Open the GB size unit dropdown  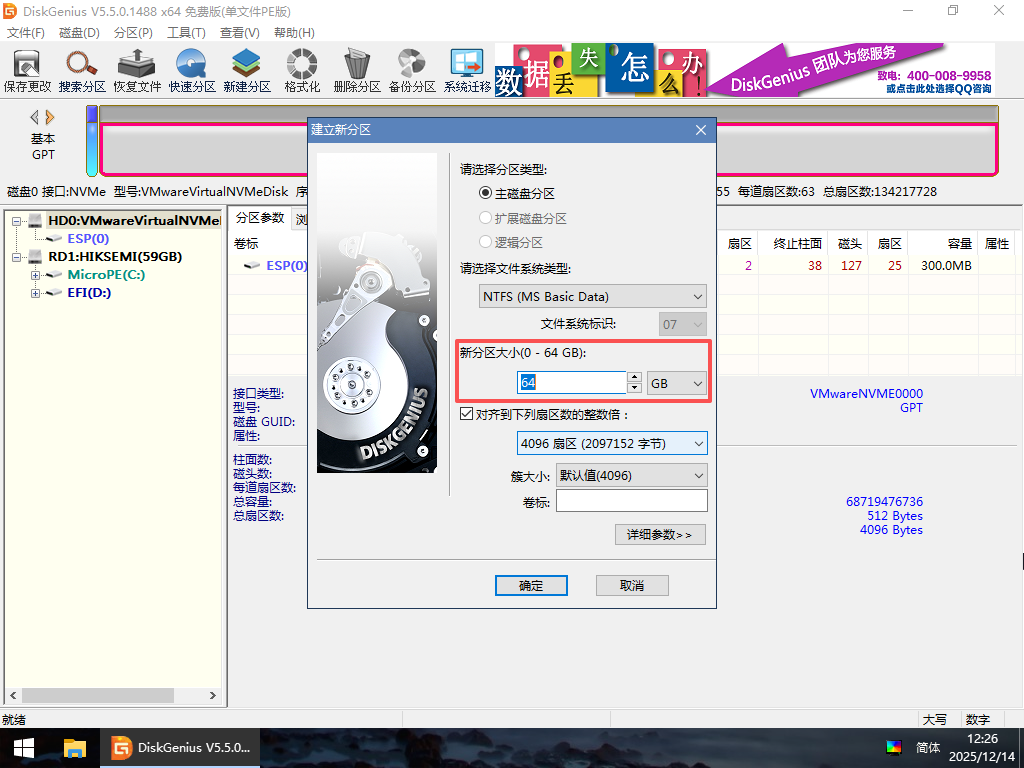click(677, 383)
